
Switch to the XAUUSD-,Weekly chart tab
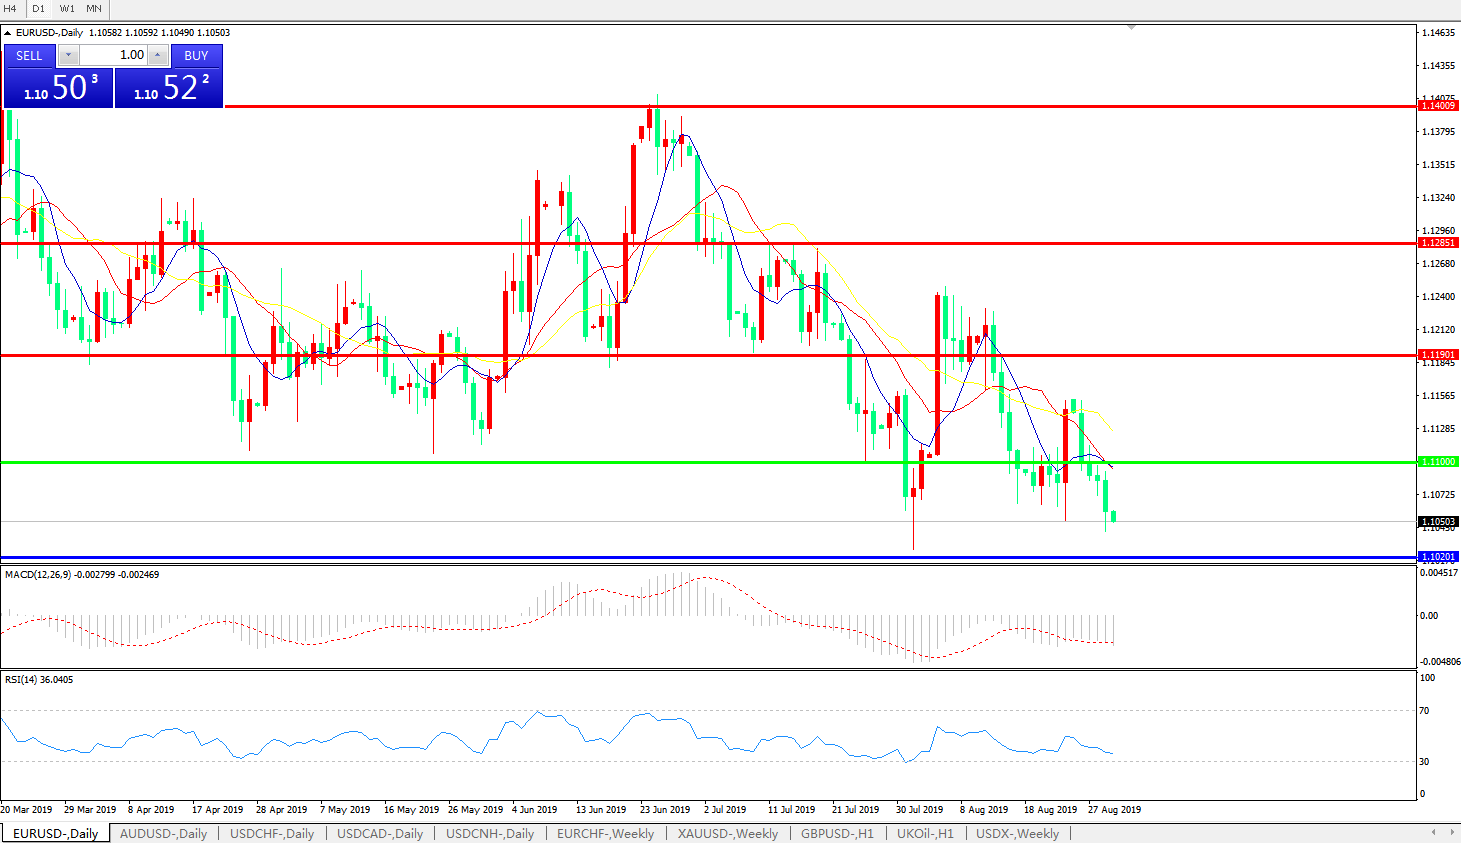[727, 833]
